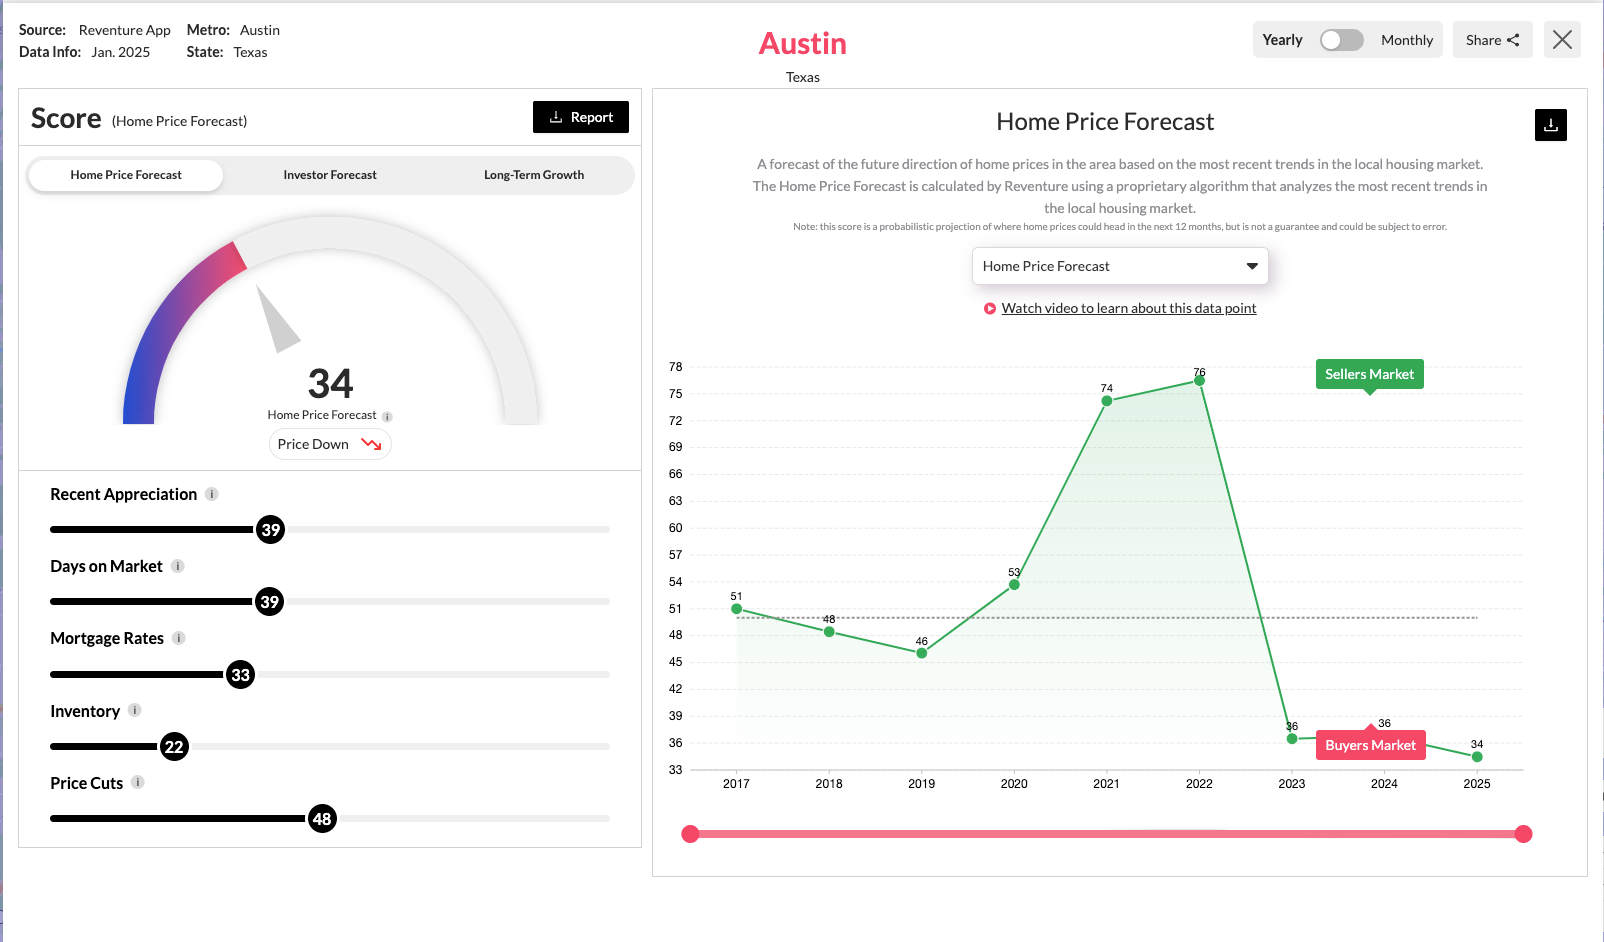The height and width of the screenshot is (942, 1604).
Task: Click the Share button
Action: click(1492, 40)
